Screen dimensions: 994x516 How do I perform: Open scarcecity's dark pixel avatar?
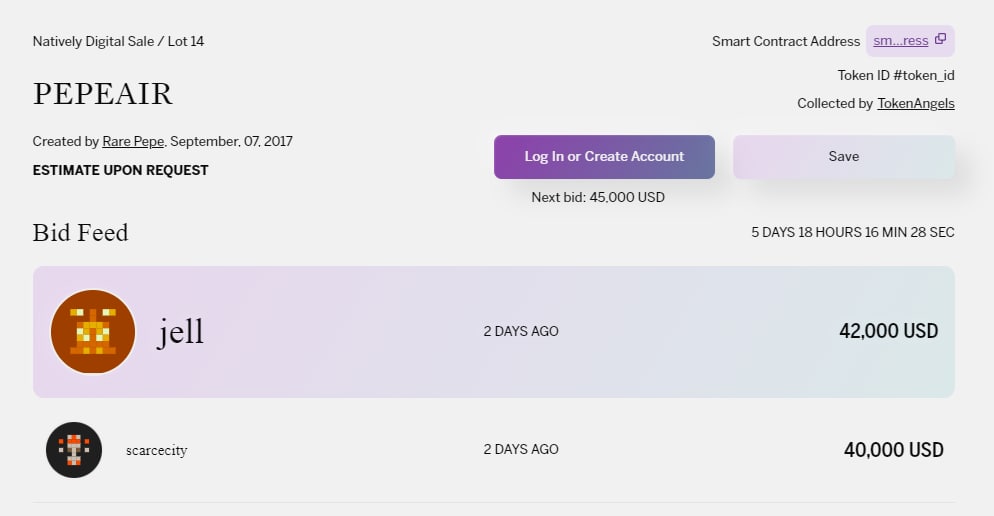click(74, 450)
